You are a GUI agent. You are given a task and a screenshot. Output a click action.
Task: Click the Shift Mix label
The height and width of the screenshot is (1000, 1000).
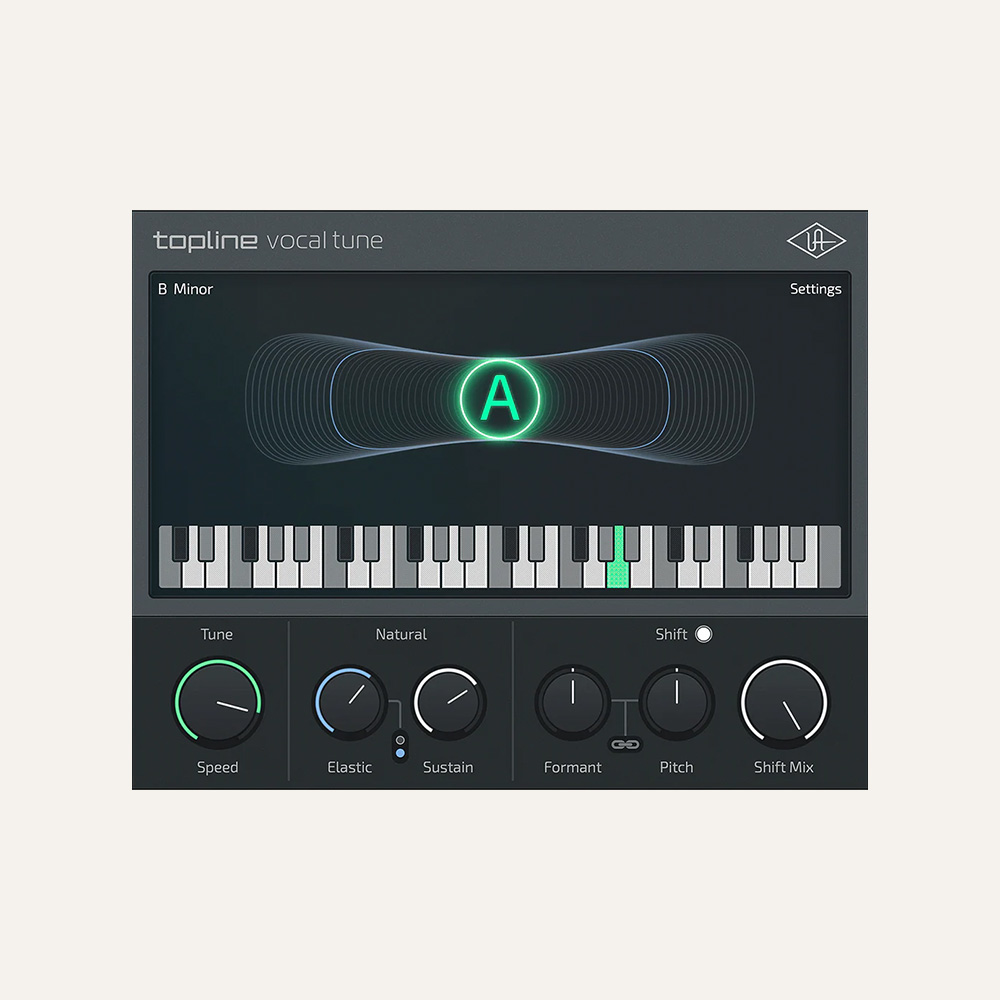(x=784, y=767)
